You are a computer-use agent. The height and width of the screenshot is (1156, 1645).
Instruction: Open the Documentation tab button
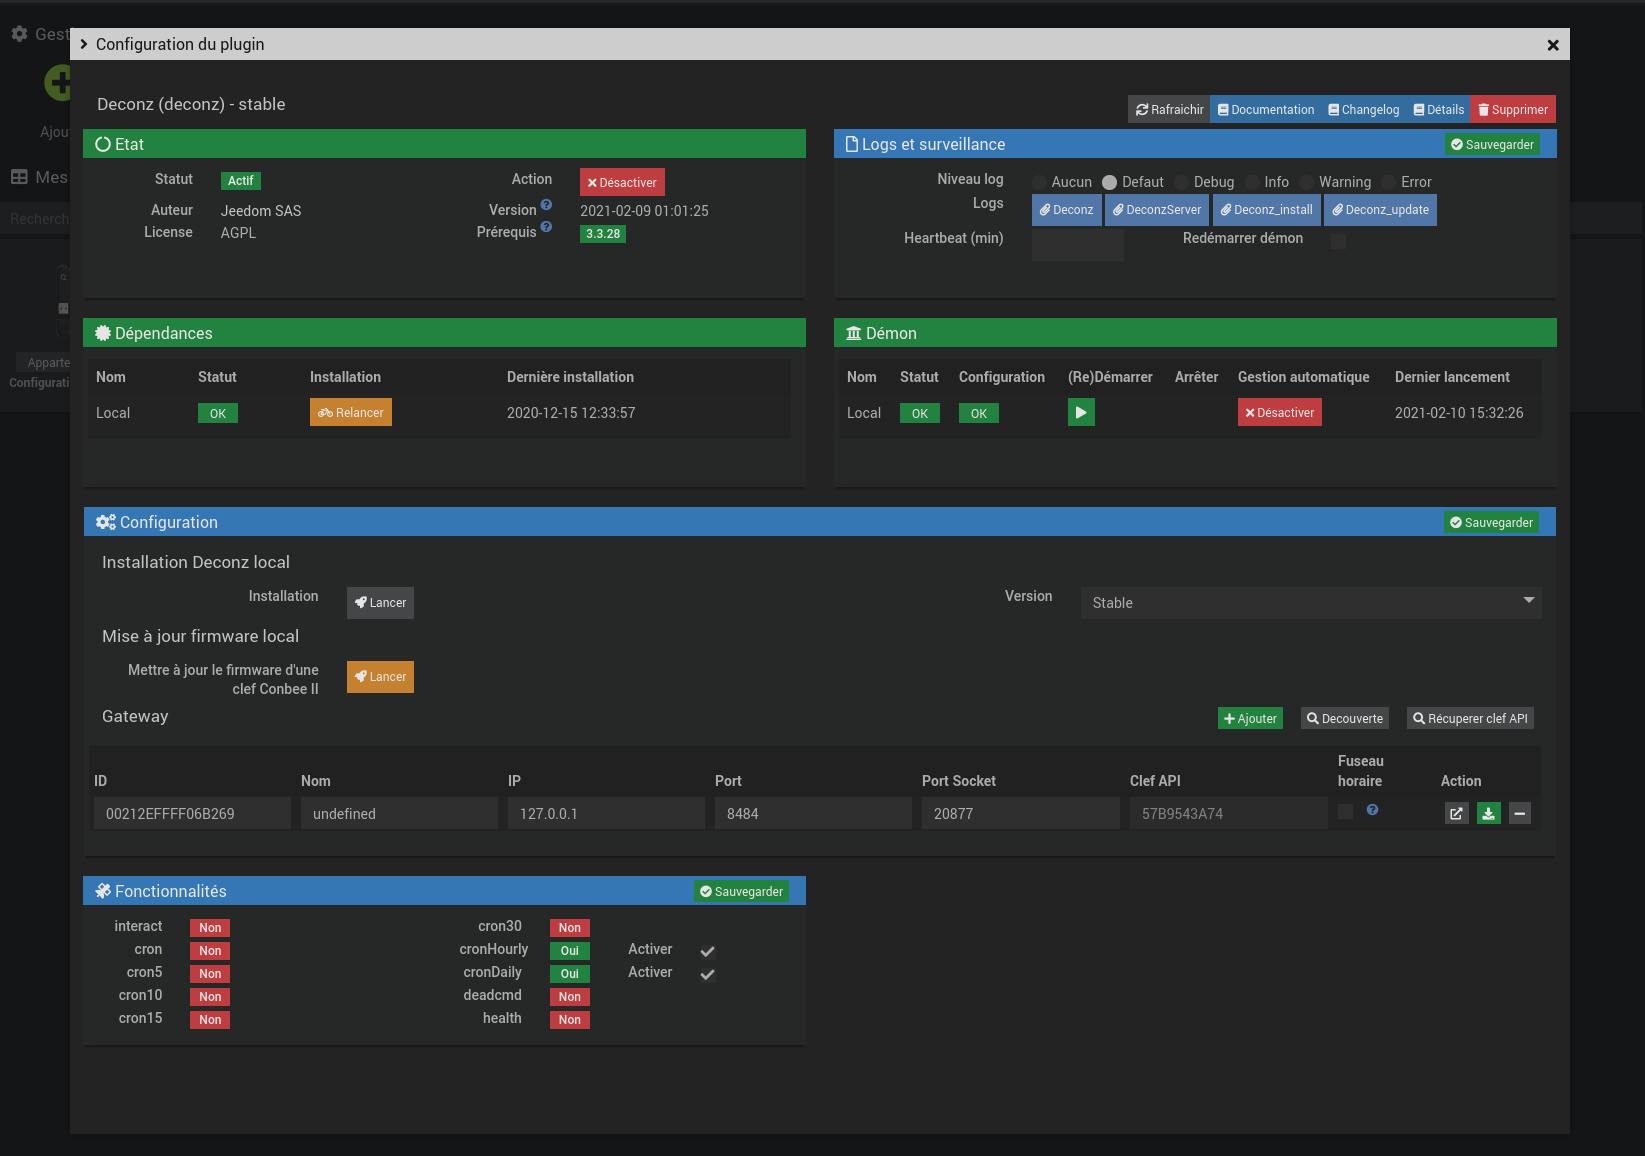click(x=1265, y=110)
